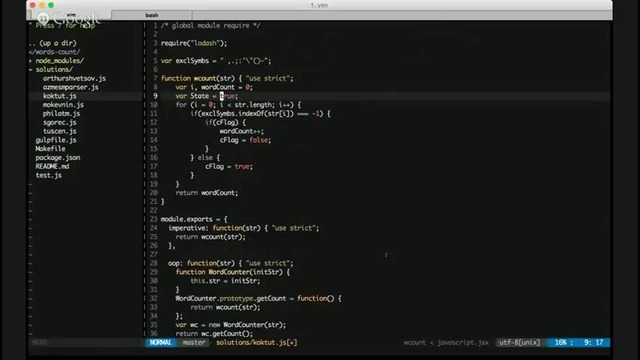Open philatm.js file
This screenshot has height=360, width=640.
click(x=62, y=114)
